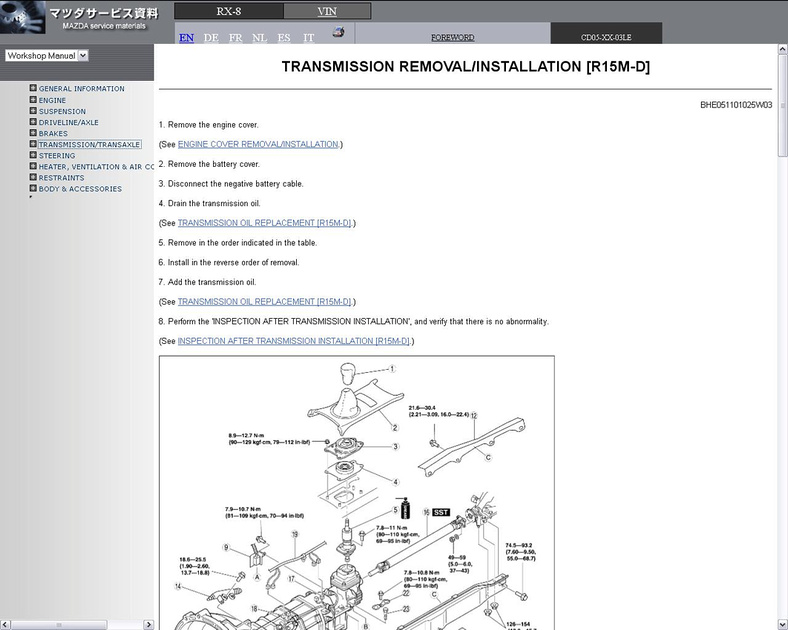Viewport: 788px width, 630px height.
Task: Click the printer icon in the header
Action: (339, 32)
